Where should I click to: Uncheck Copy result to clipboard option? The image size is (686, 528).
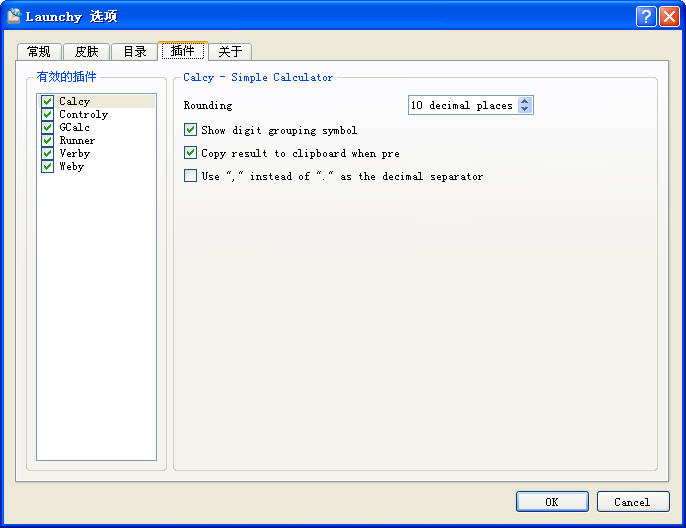click(x=190, y=153)
